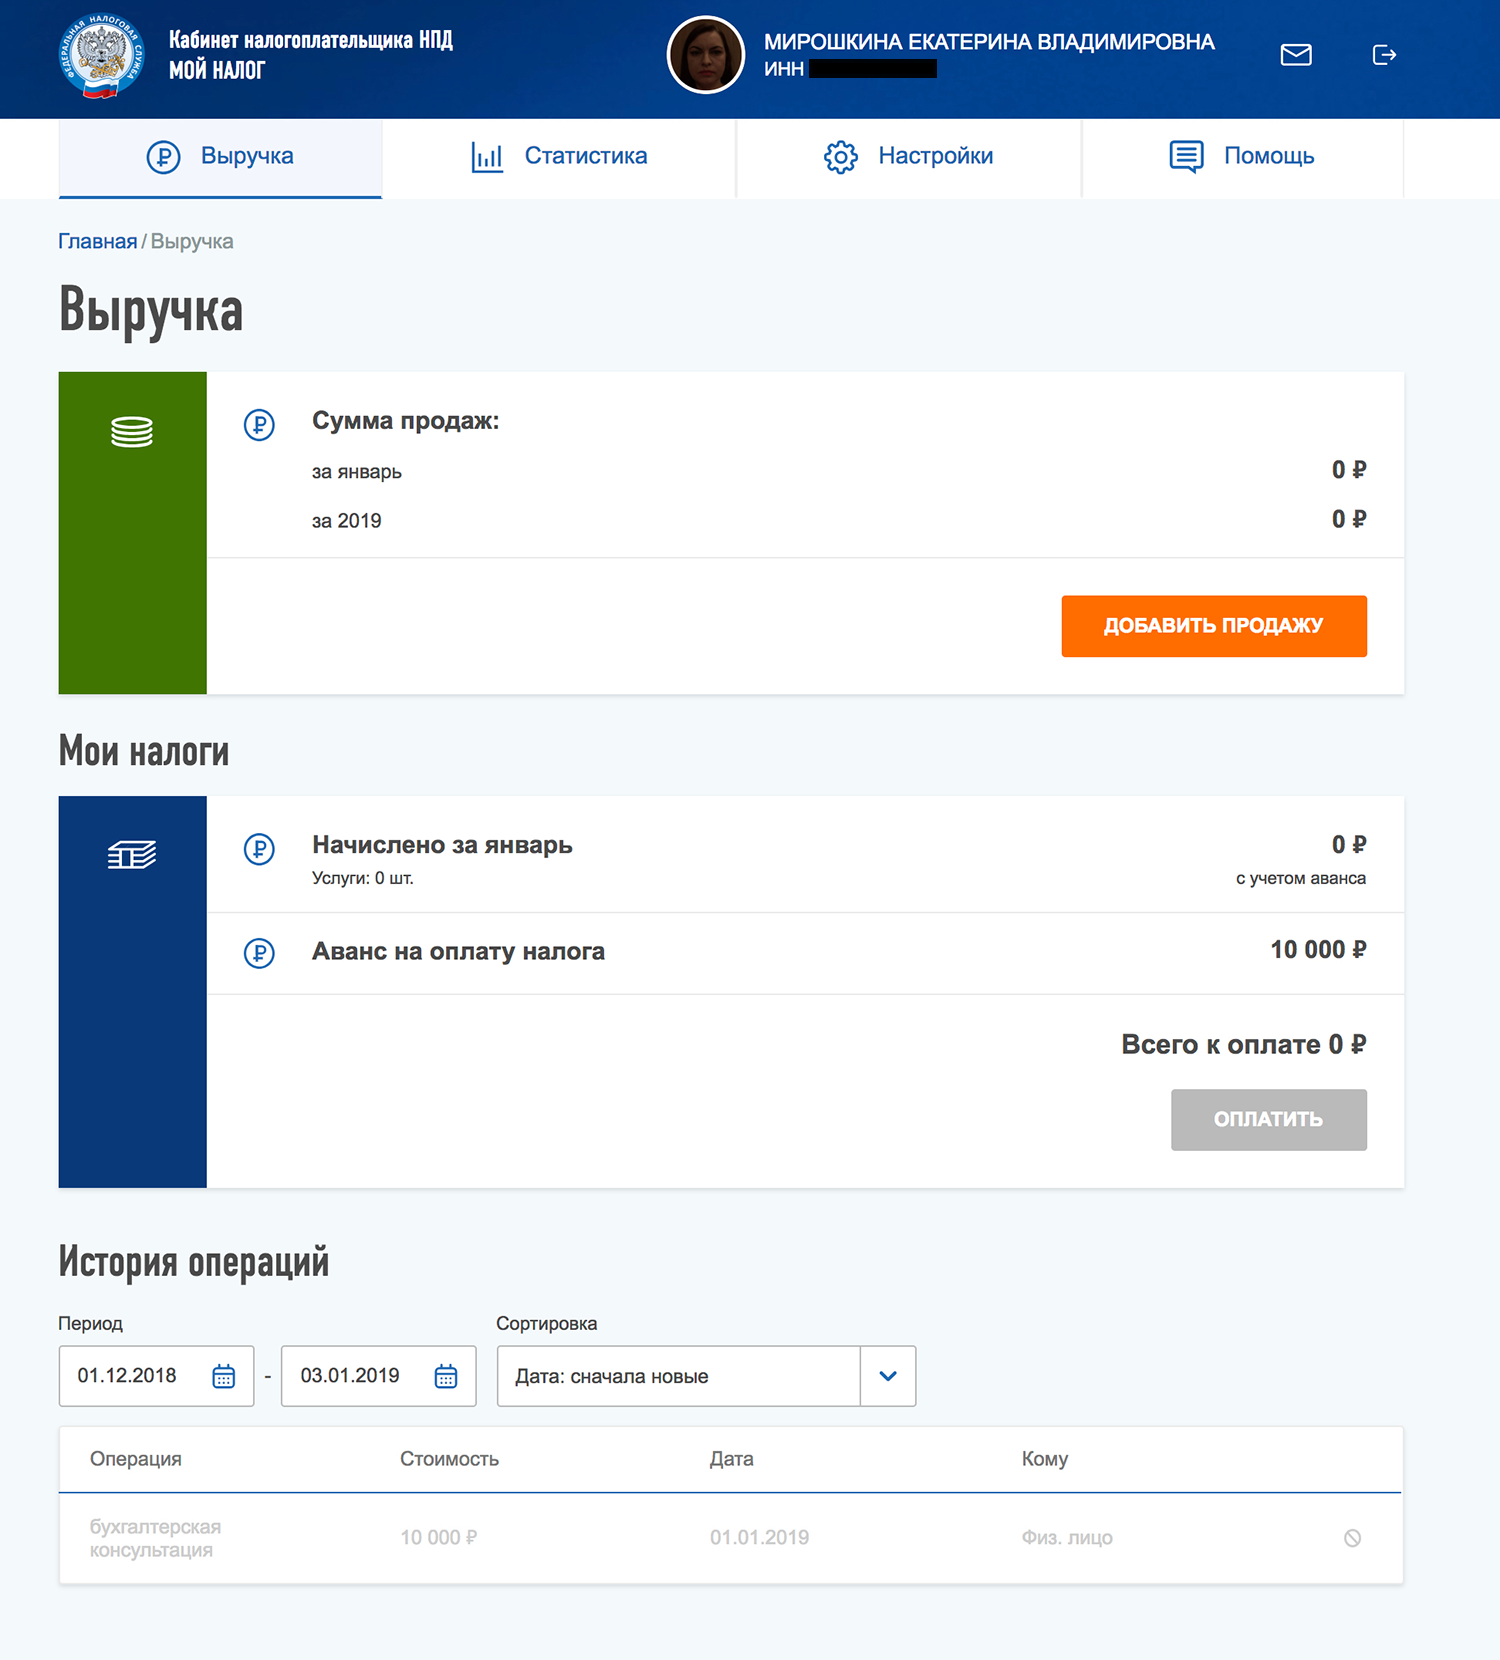The image size is (1500, 1660).
Task: Open the mail envelope icon in header
Action: 1295,55
